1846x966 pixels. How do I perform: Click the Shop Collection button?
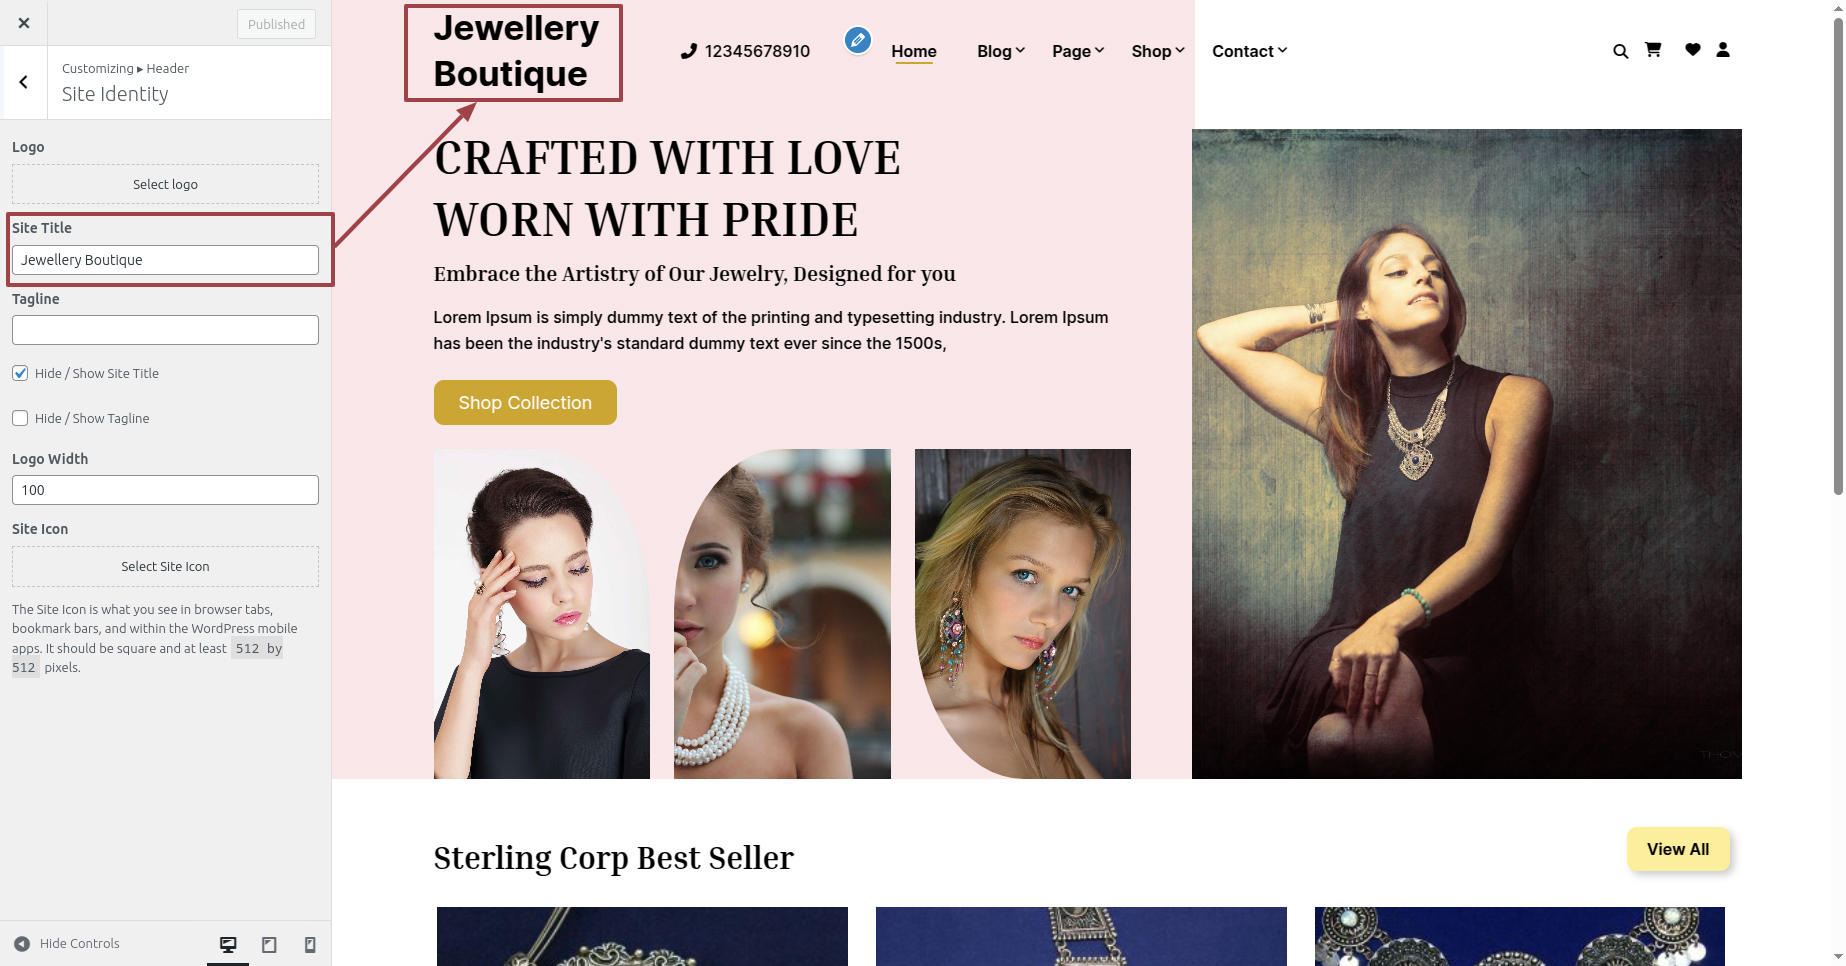pos(525,402)
